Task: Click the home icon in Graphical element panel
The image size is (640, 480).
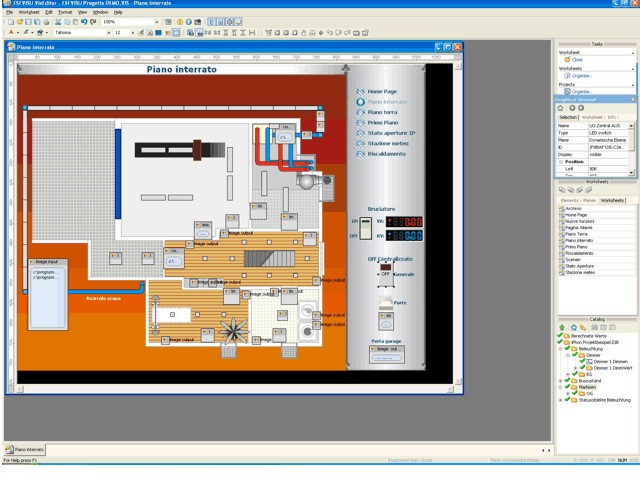Action: pyautogui.click(x=560, y=108)
